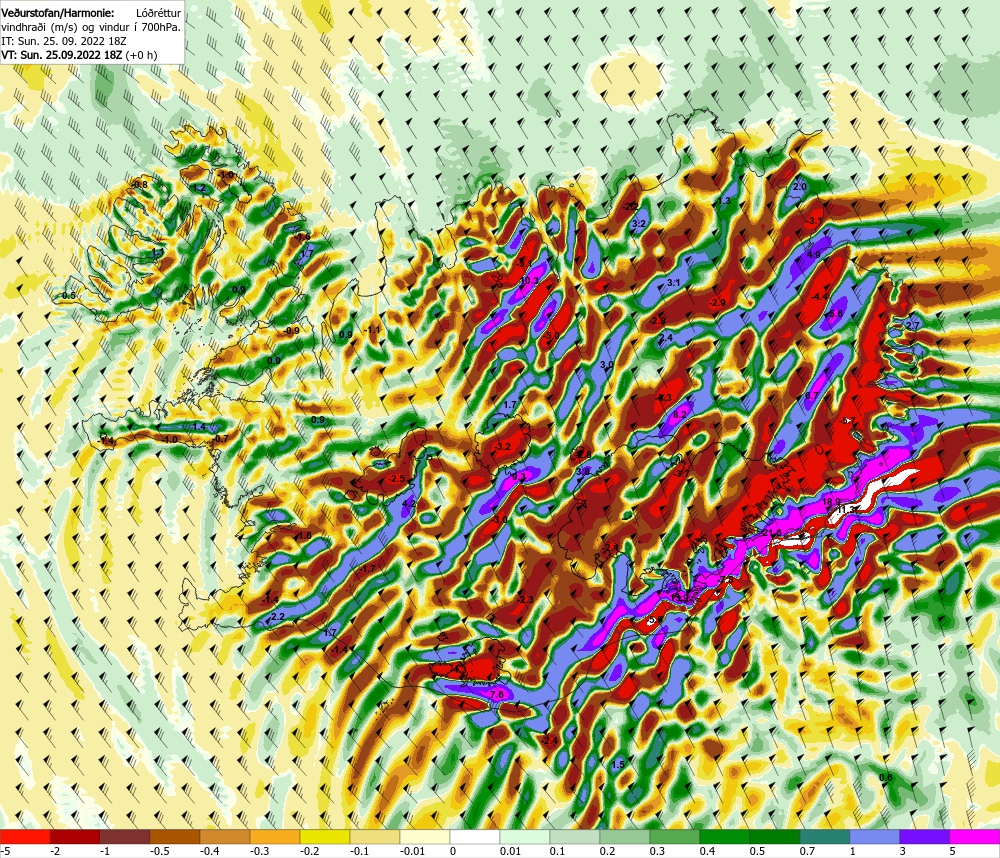Click the -5 legend scale label
The image size is (1000, 858).
tap(6, 851)
